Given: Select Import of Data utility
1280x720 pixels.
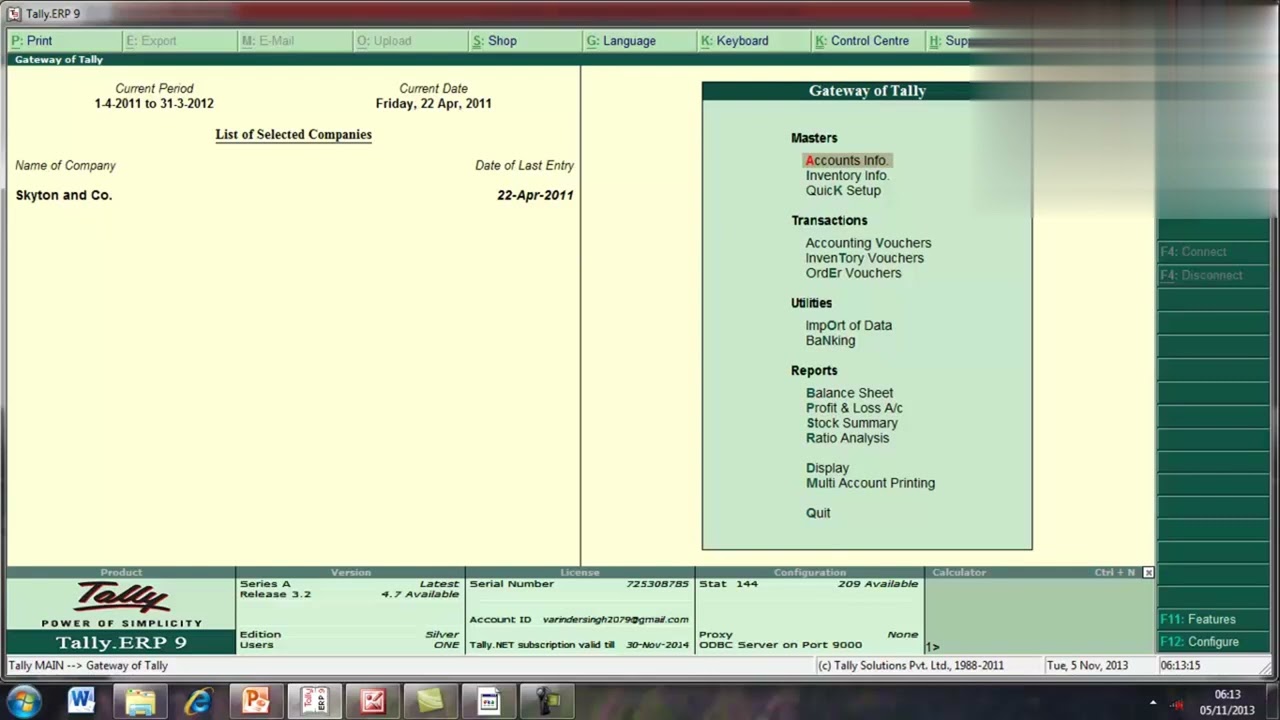Looking at the screenshot, I should point(849,325).
